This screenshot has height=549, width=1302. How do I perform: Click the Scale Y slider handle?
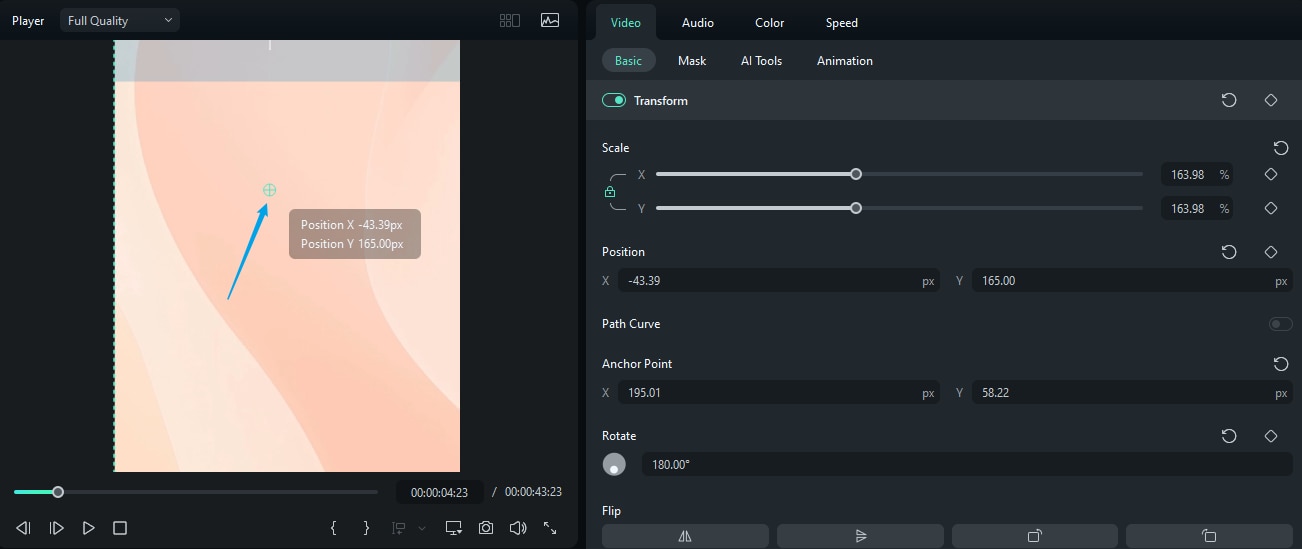pyautogui.click(x=856, y=208)
